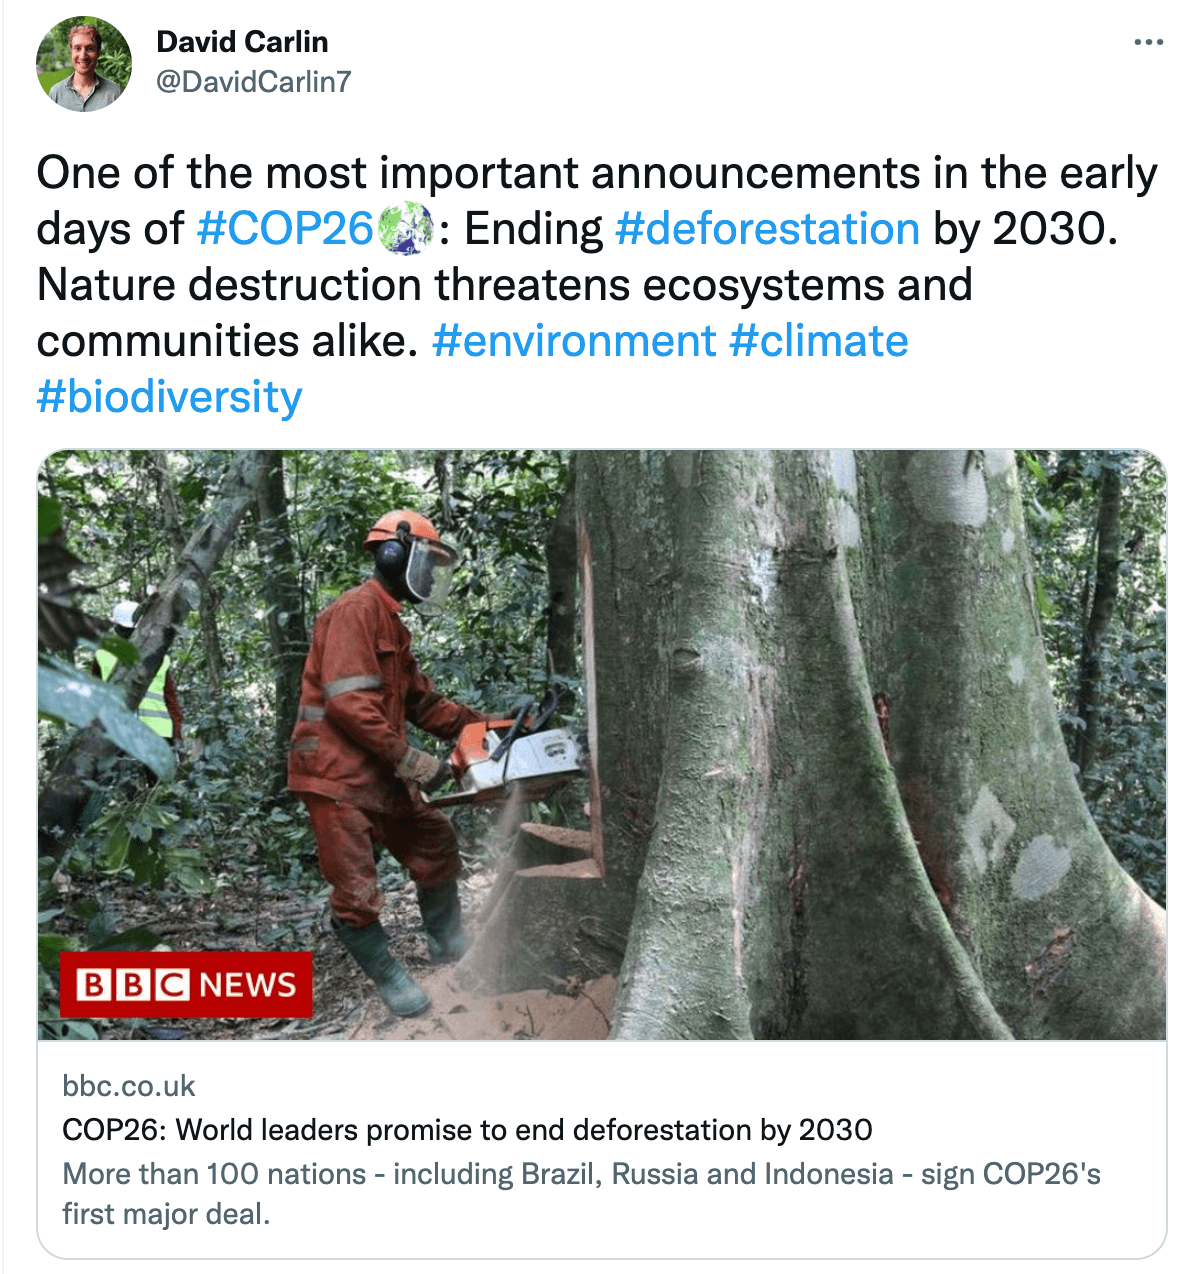Open the #environment hashtag

574,341
